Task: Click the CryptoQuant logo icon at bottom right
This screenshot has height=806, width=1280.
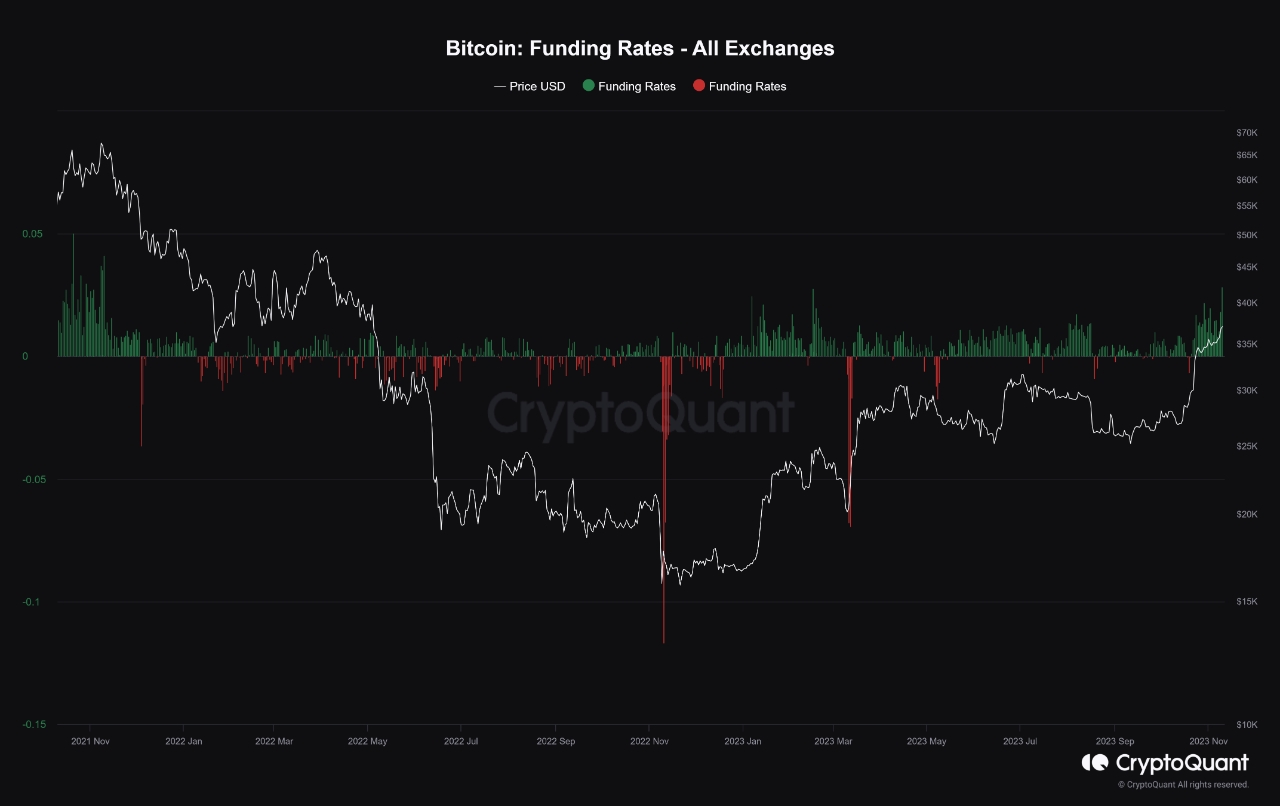Action: (1095, 763)
